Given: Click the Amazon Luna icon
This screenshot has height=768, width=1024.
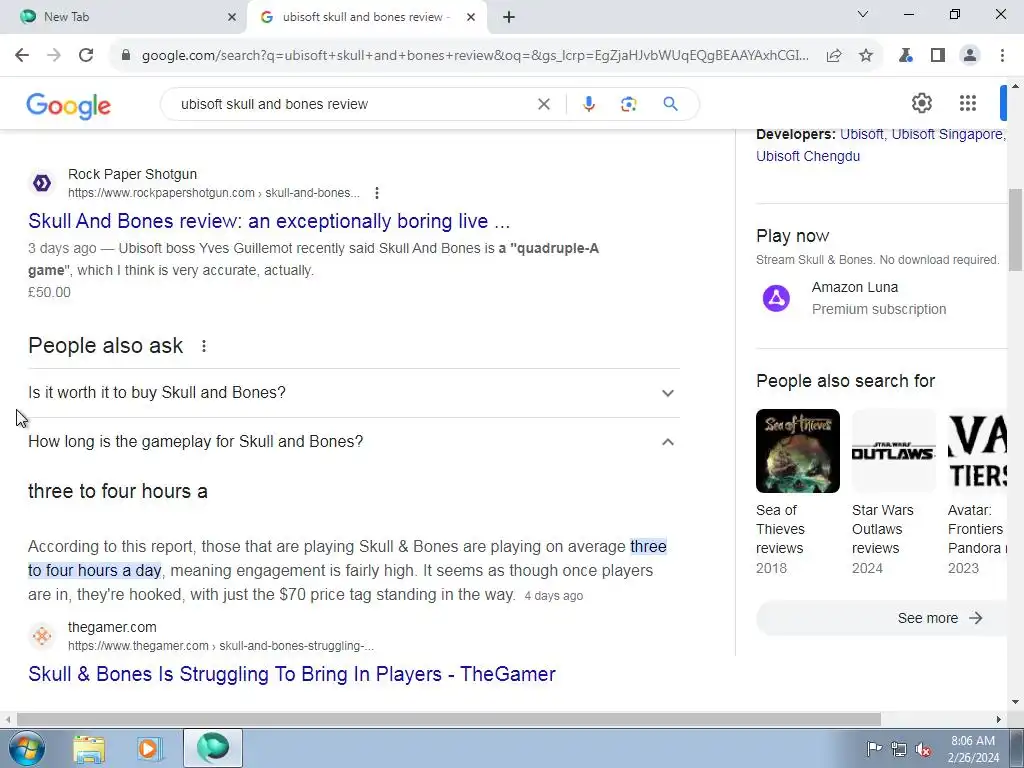Looking at the screenshot, I should pyautogui.click(x=776, y=298).
